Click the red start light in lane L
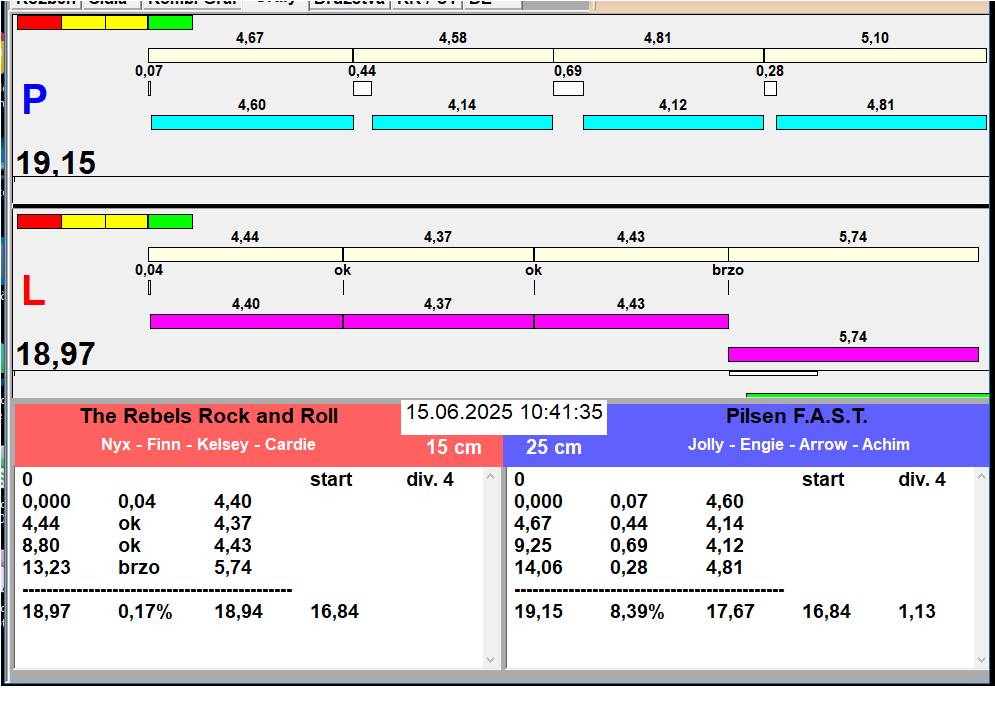 click(39, 221)
